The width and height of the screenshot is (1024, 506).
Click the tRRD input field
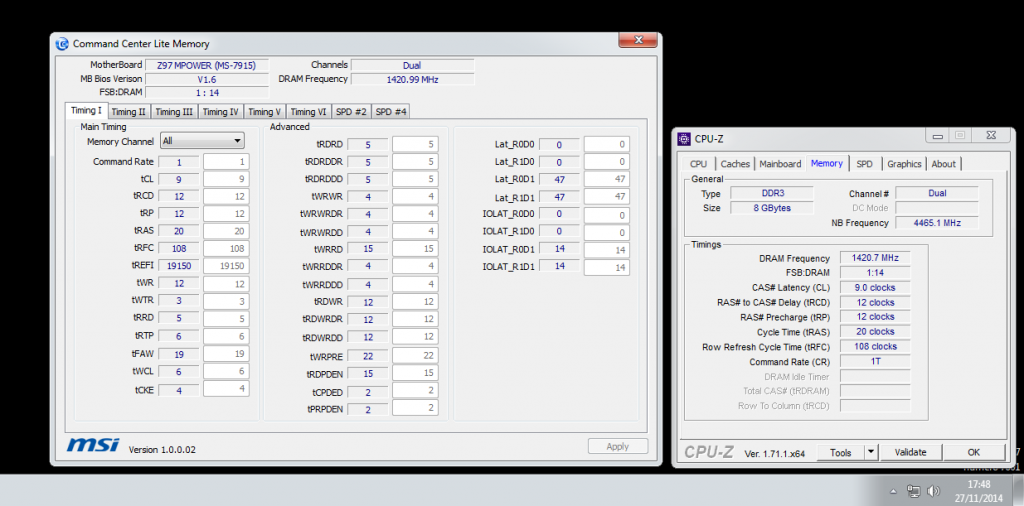coord(225,319)
